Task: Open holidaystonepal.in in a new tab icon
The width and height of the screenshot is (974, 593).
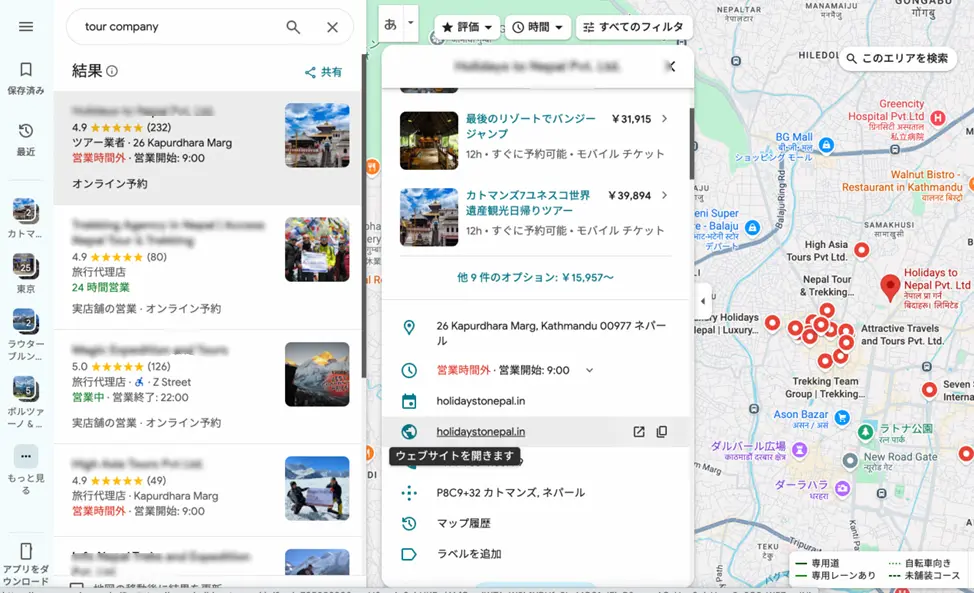Action: tap(638, 431)
